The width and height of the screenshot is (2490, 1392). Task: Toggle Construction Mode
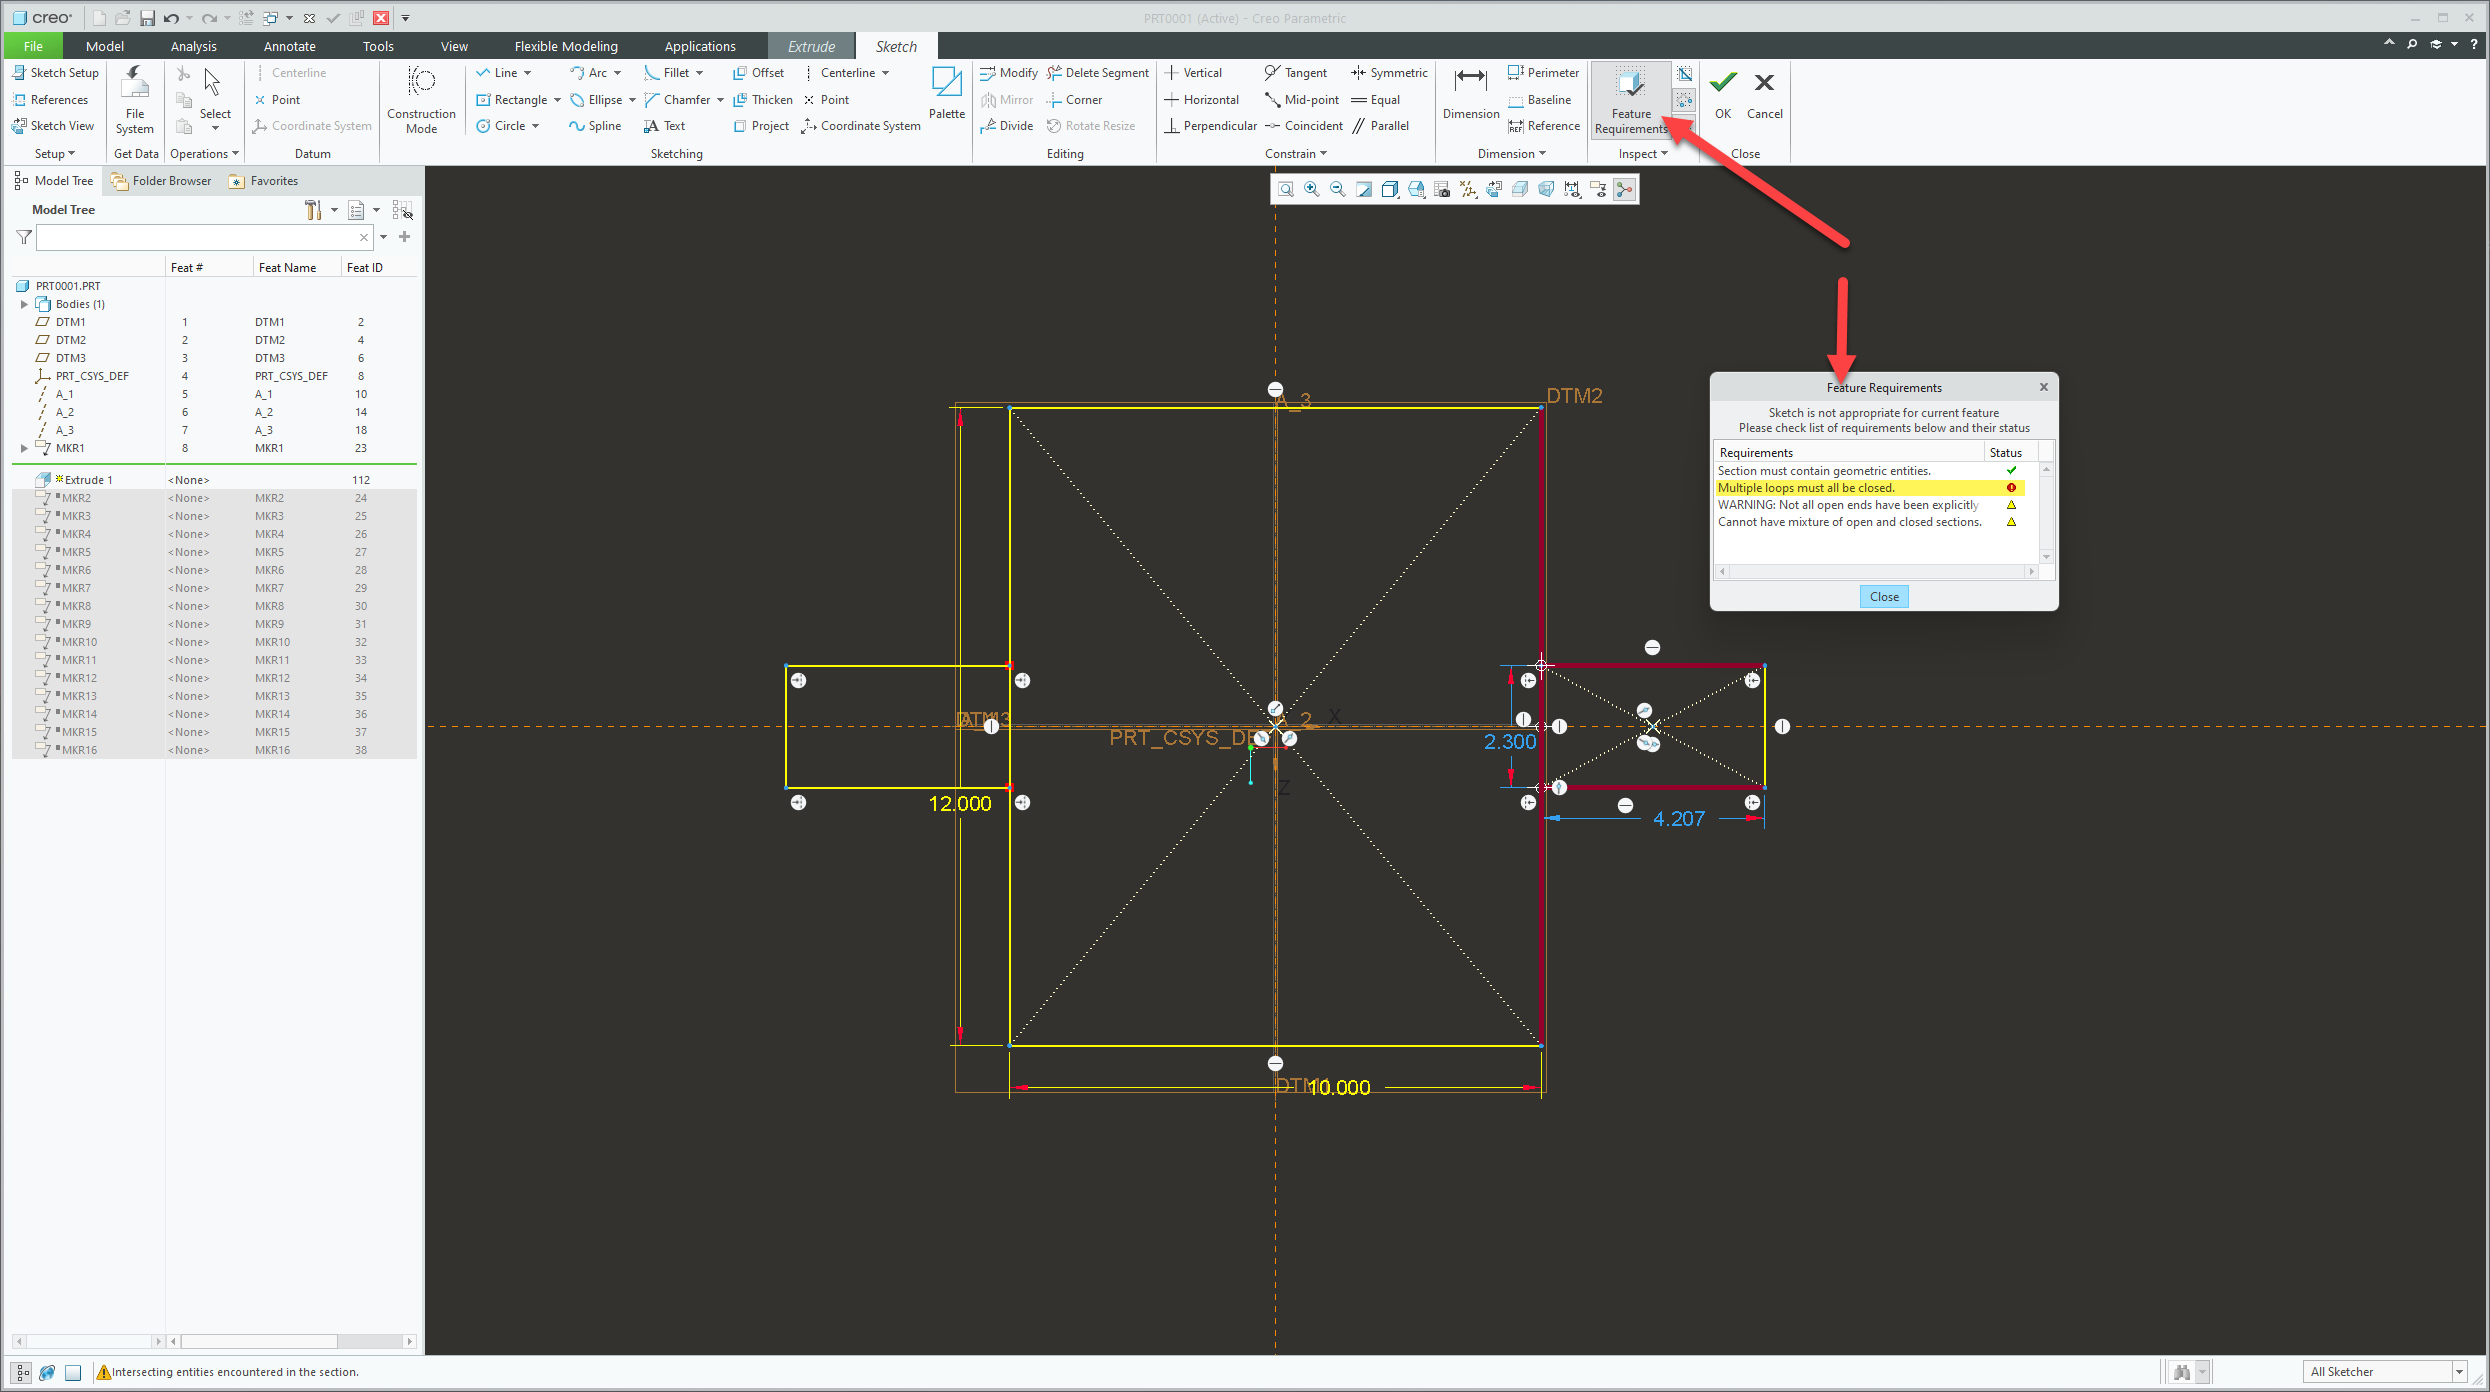pos(421,99)
